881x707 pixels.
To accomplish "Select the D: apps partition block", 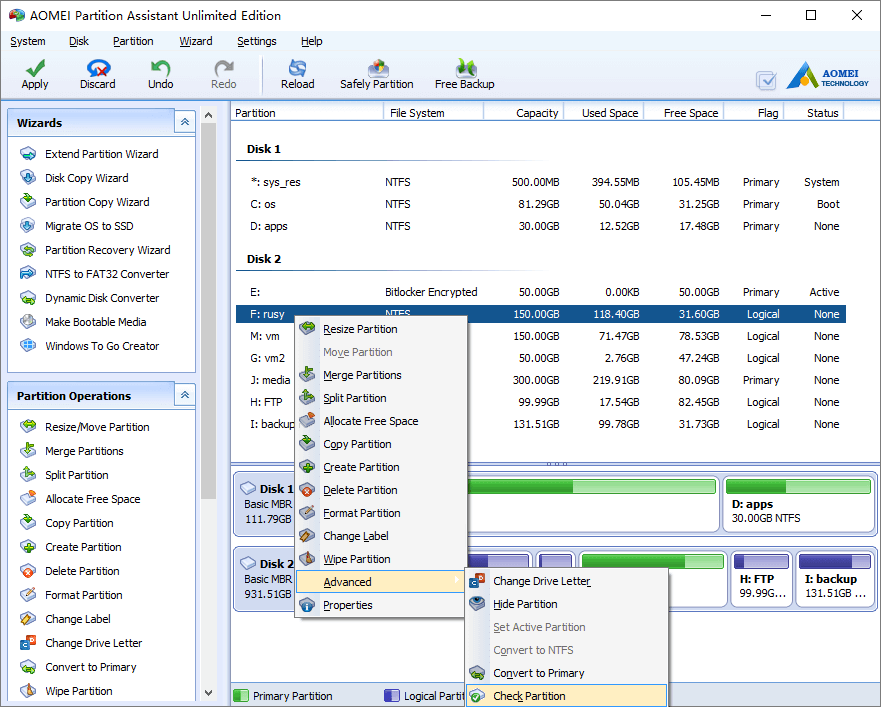I will 798,504.
